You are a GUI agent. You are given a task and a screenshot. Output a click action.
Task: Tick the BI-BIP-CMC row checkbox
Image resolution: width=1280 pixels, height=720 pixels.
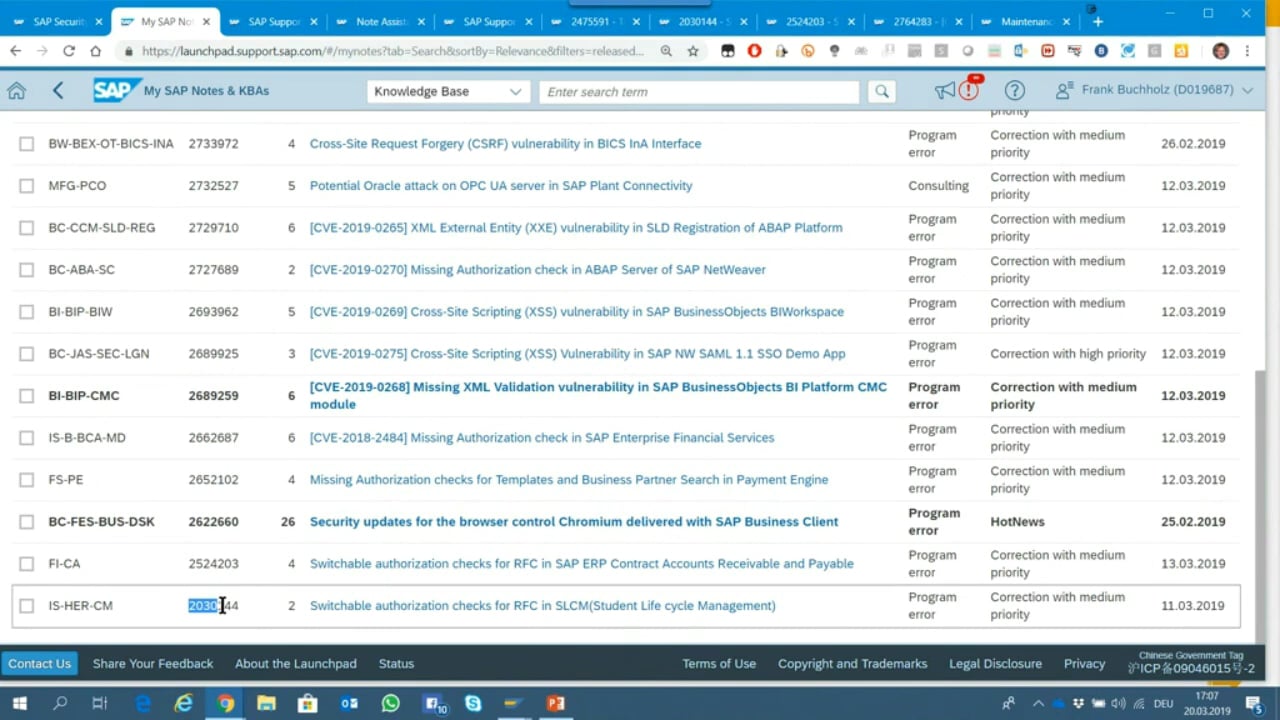pyautogui.click(x=27, y=396)
